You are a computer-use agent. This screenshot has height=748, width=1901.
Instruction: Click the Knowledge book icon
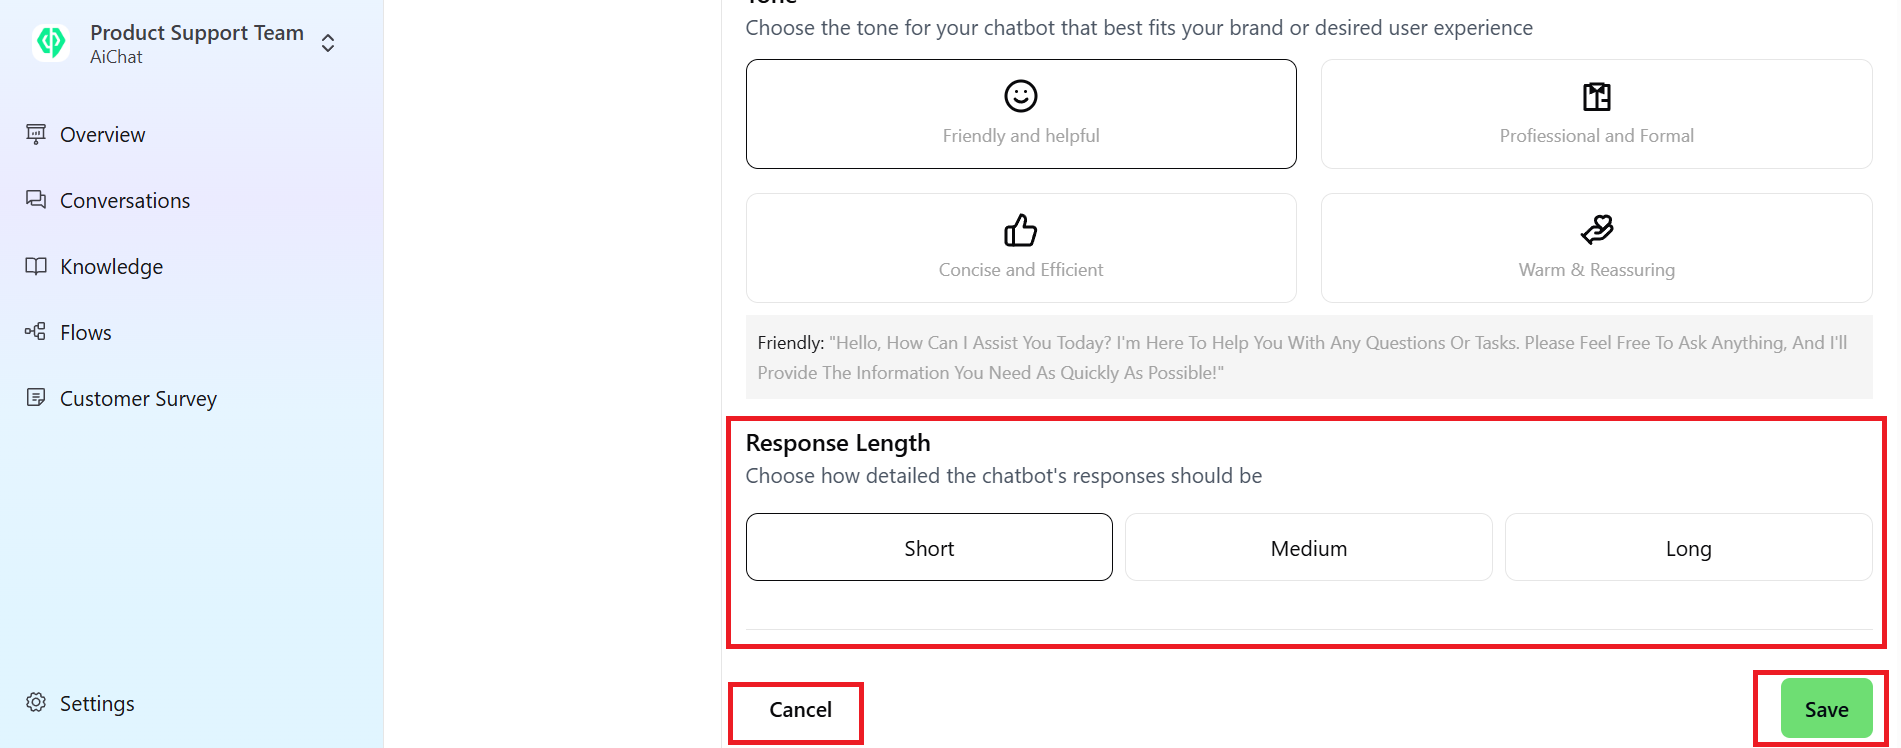36,266
